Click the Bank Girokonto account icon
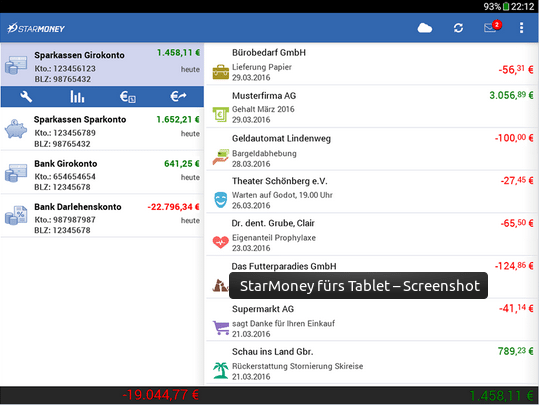 point(16,173)
